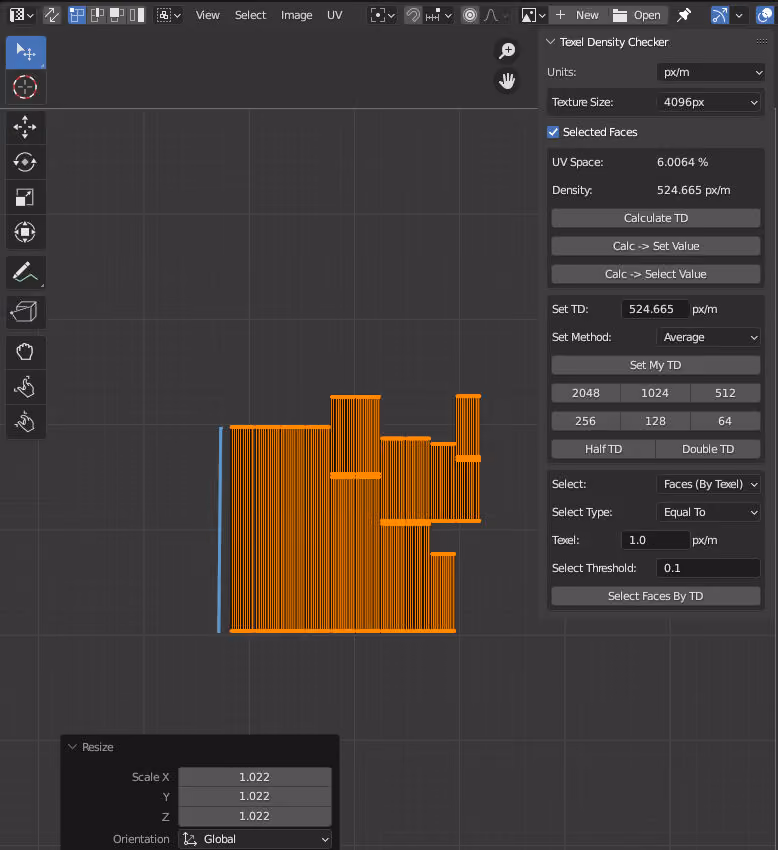This screenshot has width=778, height=850.
Task: Select the UV Pinch sculpt tool
Action: tap(25, 422)
